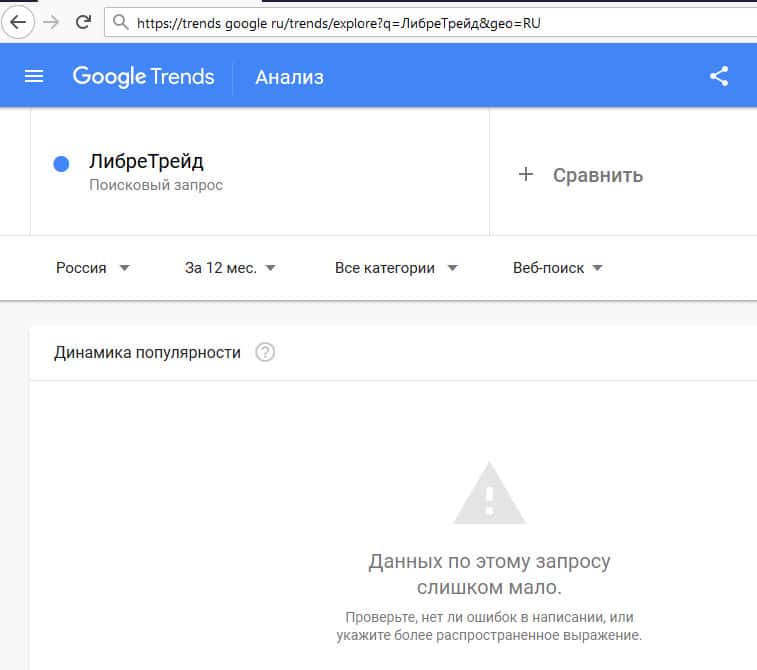Screen dimensions: 757x670
Task: Open the Все категории dropdown
Action: [396, 268]
